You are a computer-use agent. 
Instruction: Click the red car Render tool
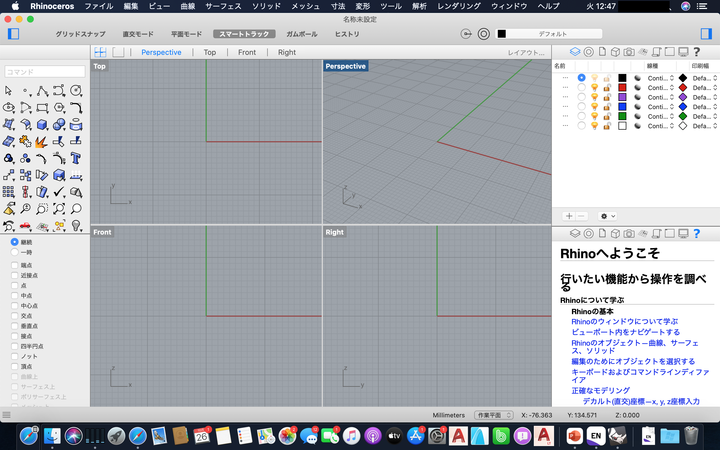click(x=25, y=225)
